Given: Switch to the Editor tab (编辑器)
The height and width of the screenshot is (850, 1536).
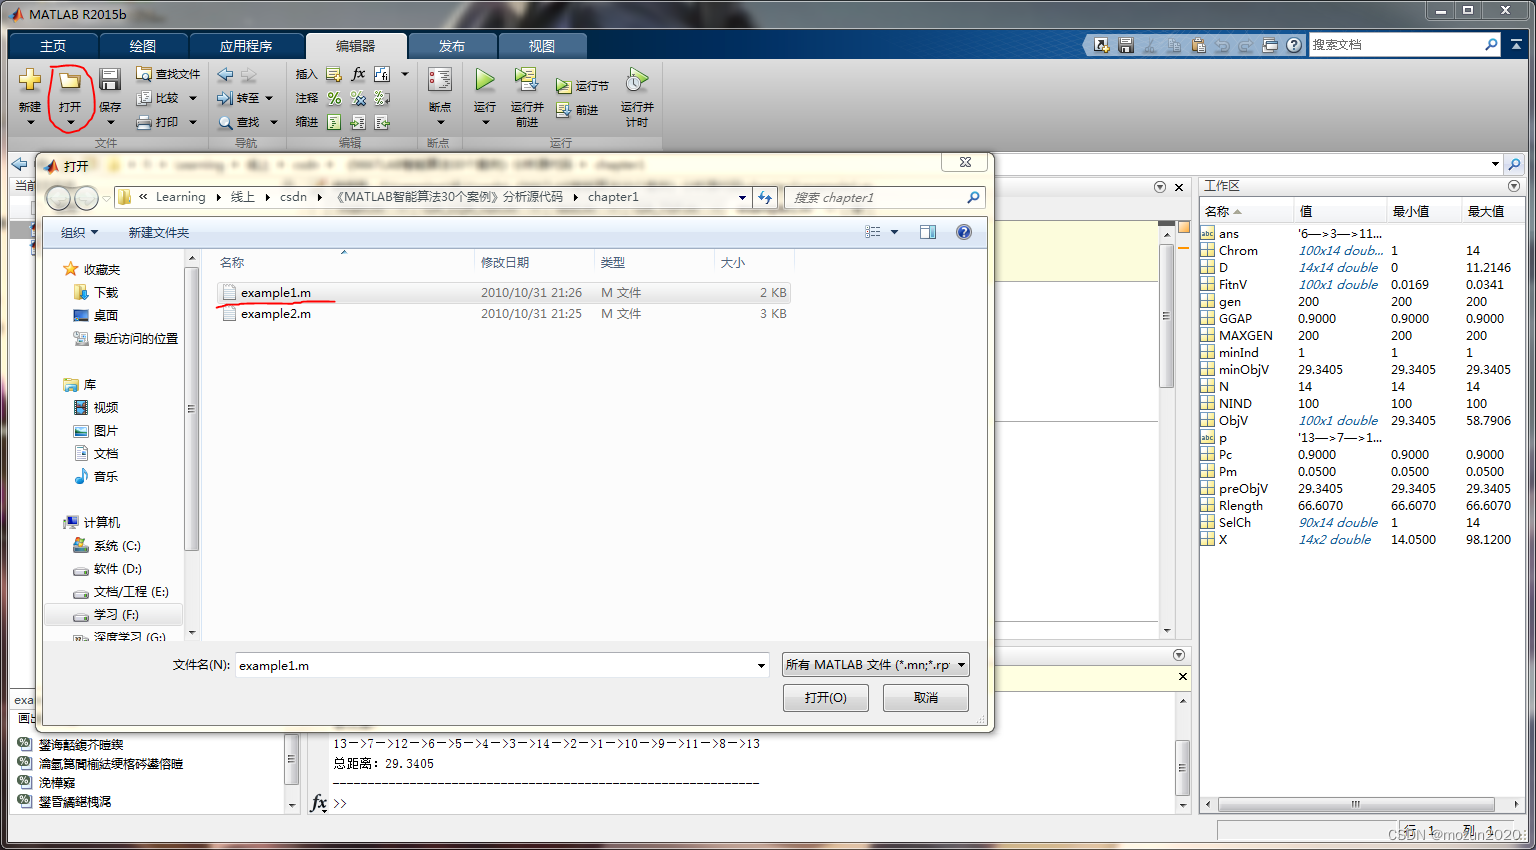Looking at the screenshot, I should pyautogui.click(x=355, y=46).
